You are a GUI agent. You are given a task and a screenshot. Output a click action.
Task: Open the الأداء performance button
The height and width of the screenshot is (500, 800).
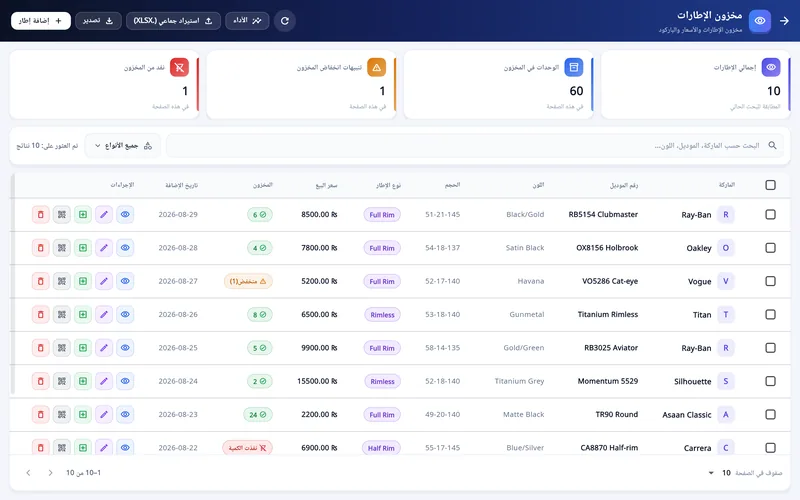pos(247,21)
